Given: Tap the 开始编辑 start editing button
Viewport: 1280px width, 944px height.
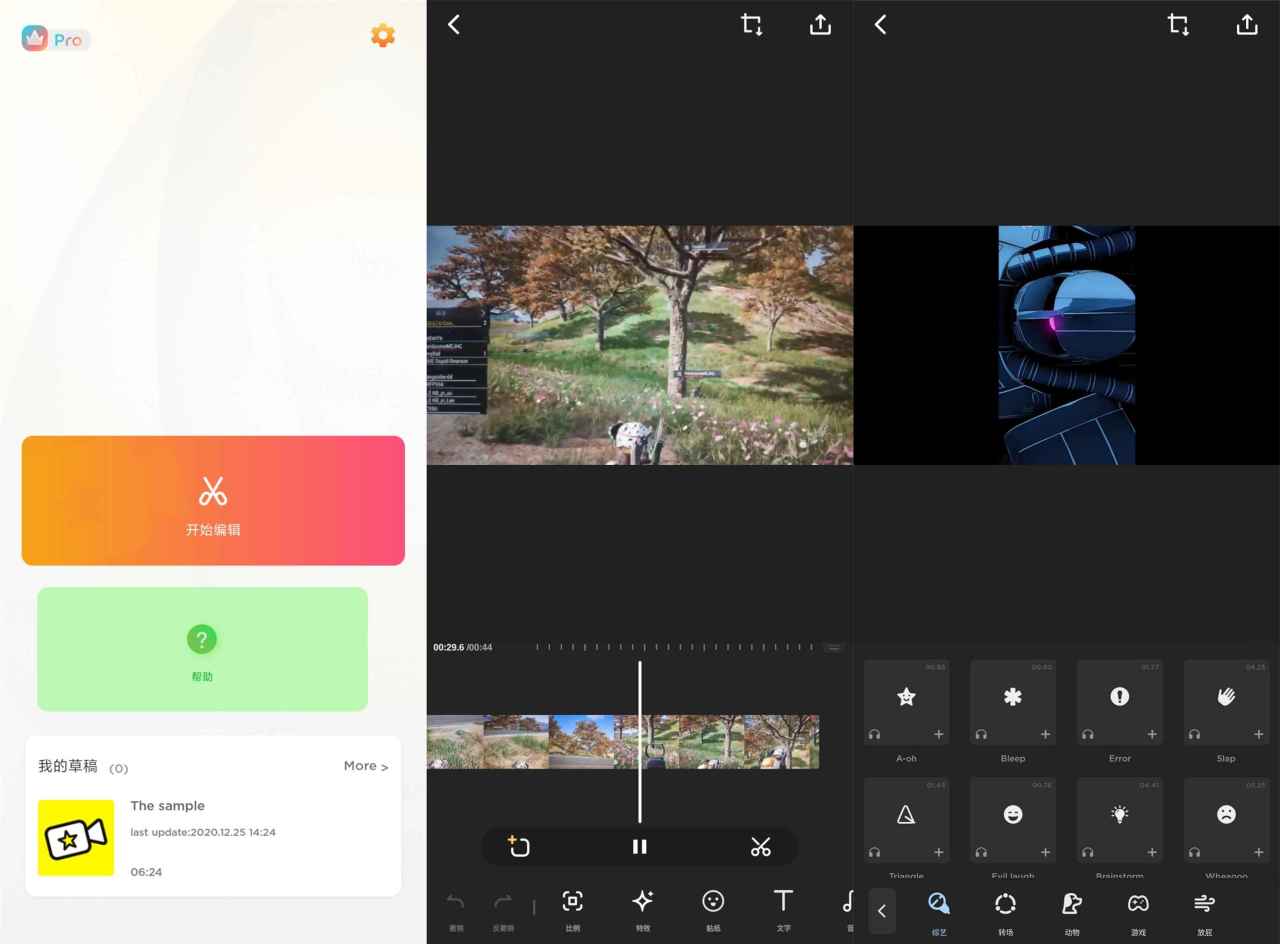Looking at the screenshot, I should [213, 501].
